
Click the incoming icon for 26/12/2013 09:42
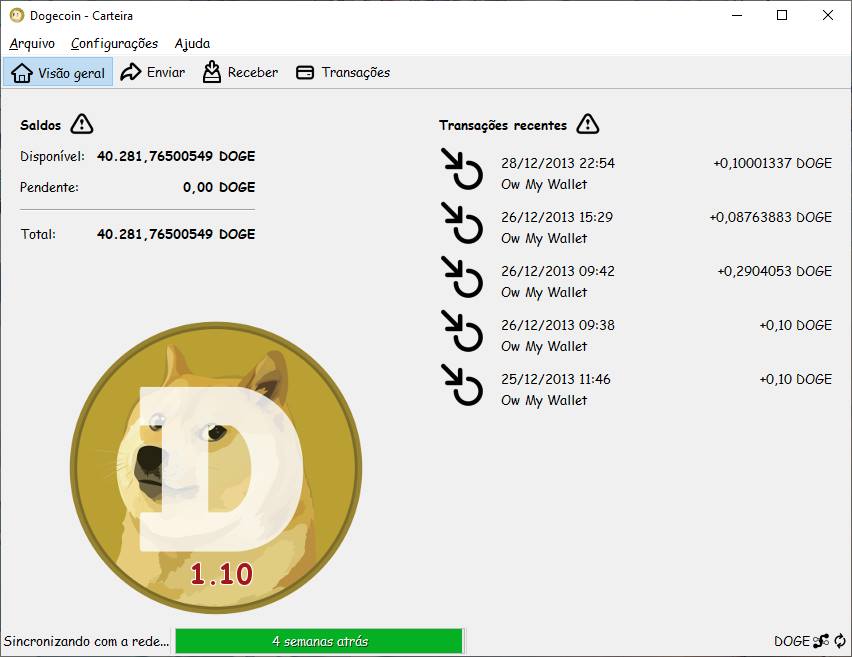pos(462,277)
